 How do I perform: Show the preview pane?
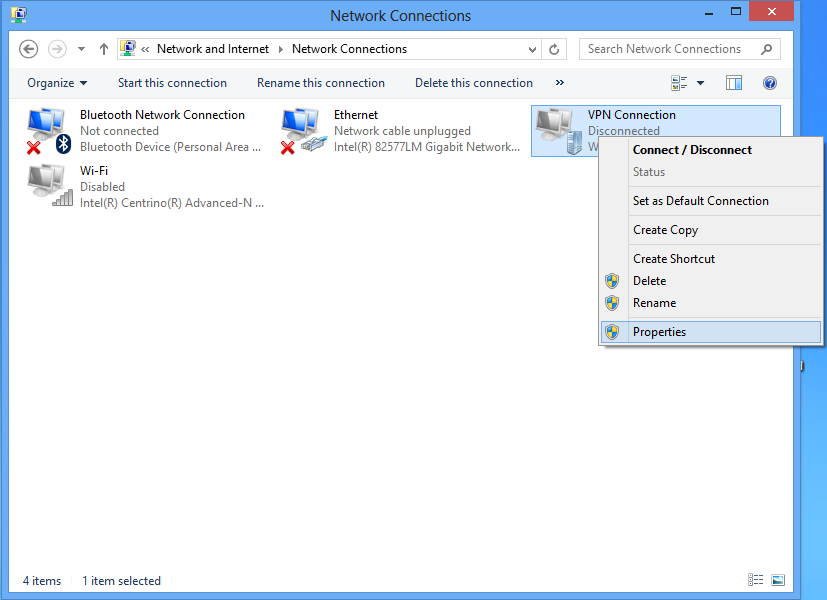(x=734, y=83)
